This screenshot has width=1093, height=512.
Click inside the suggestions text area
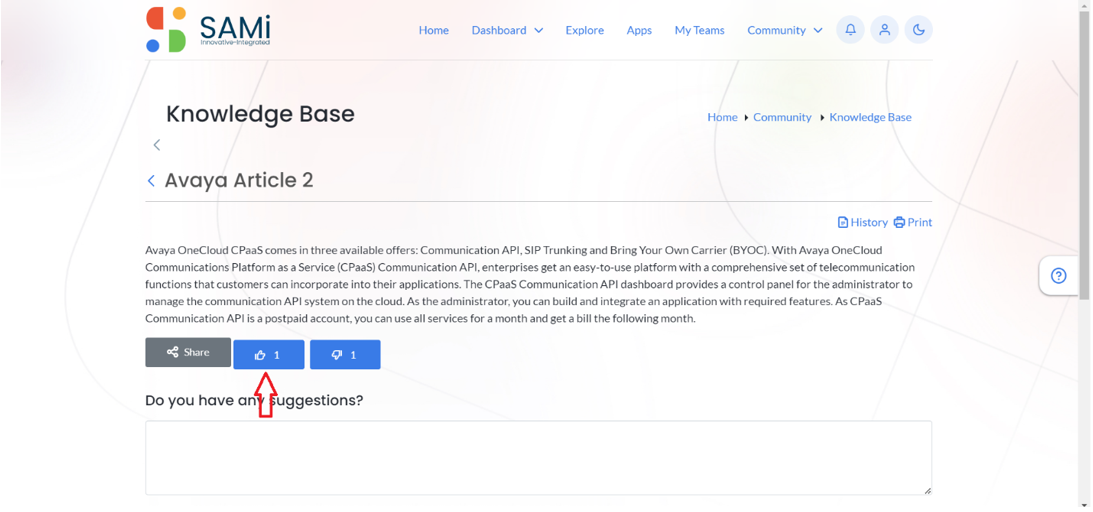pyautogui.click(x=538, y=458)
